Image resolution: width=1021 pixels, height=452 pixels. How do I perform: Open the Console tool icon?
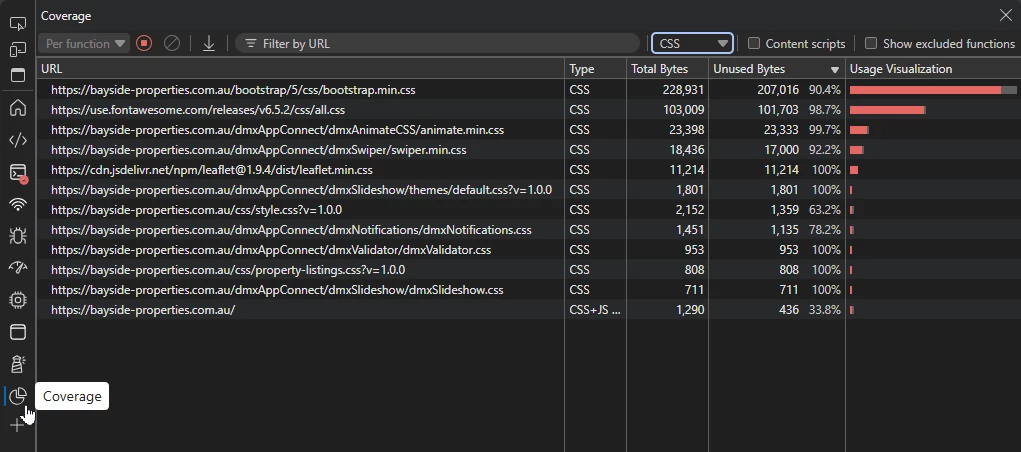click(18, 173)
